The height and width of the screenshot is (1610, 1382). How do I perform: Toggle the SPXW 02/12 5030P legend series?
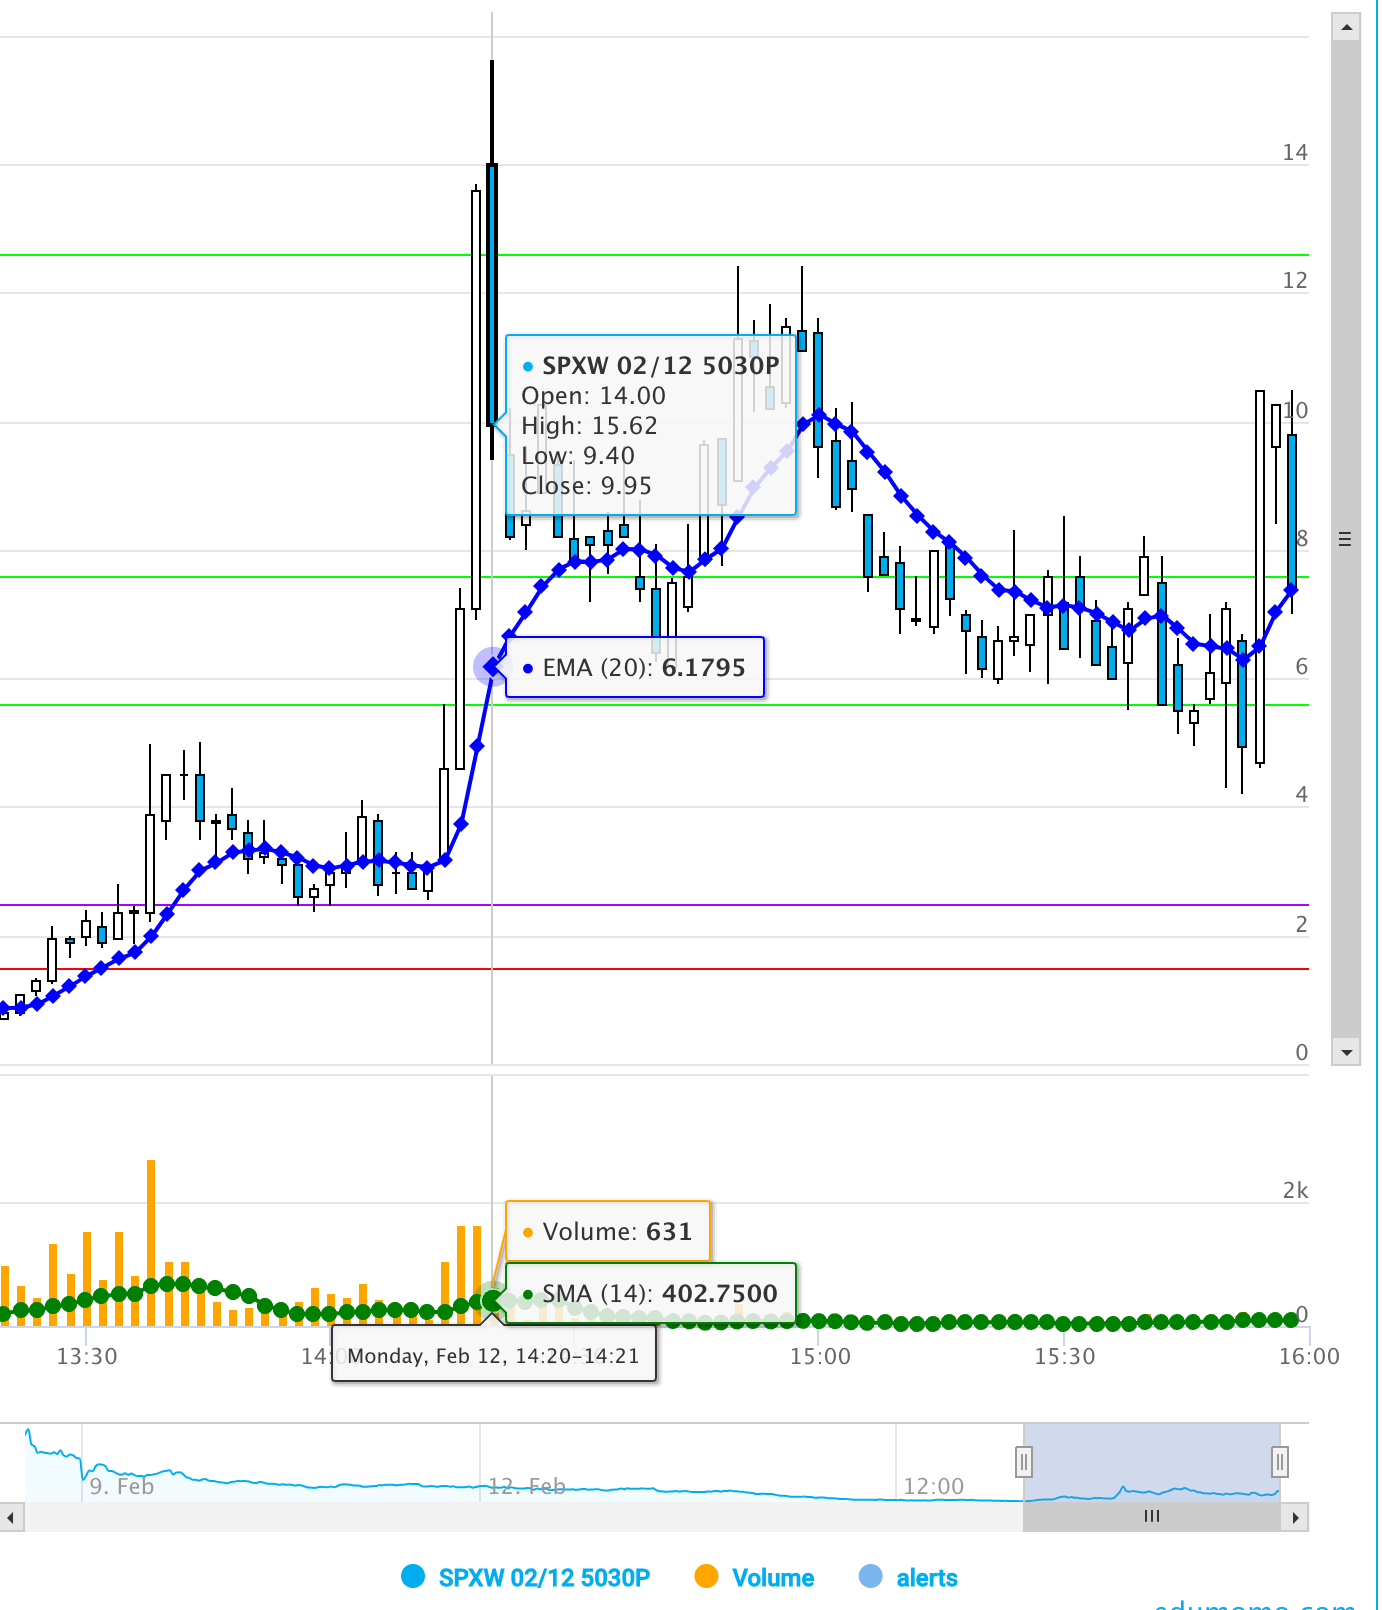tap(526, 1577)
